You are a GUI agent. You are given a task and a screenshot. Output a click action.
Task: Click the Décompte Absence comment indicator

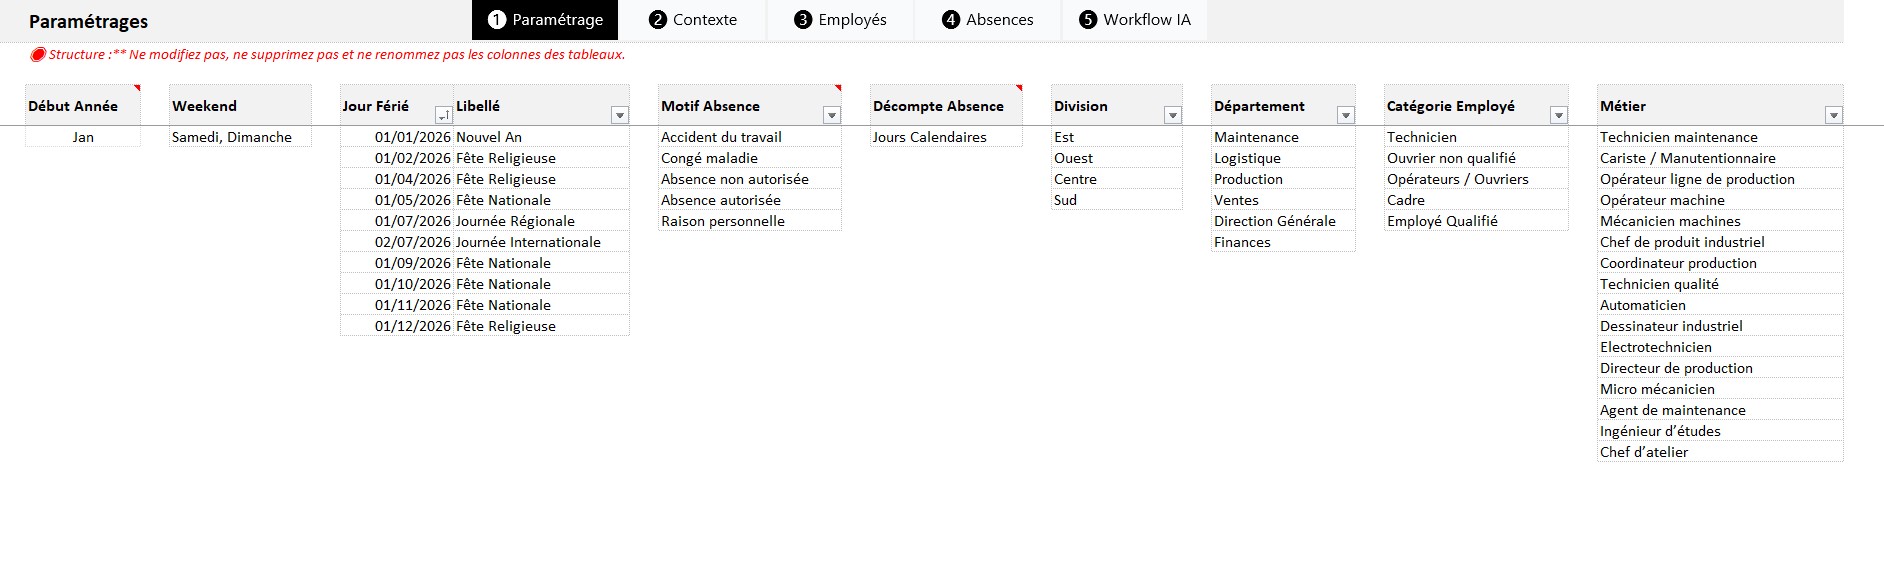(1019, 88)
